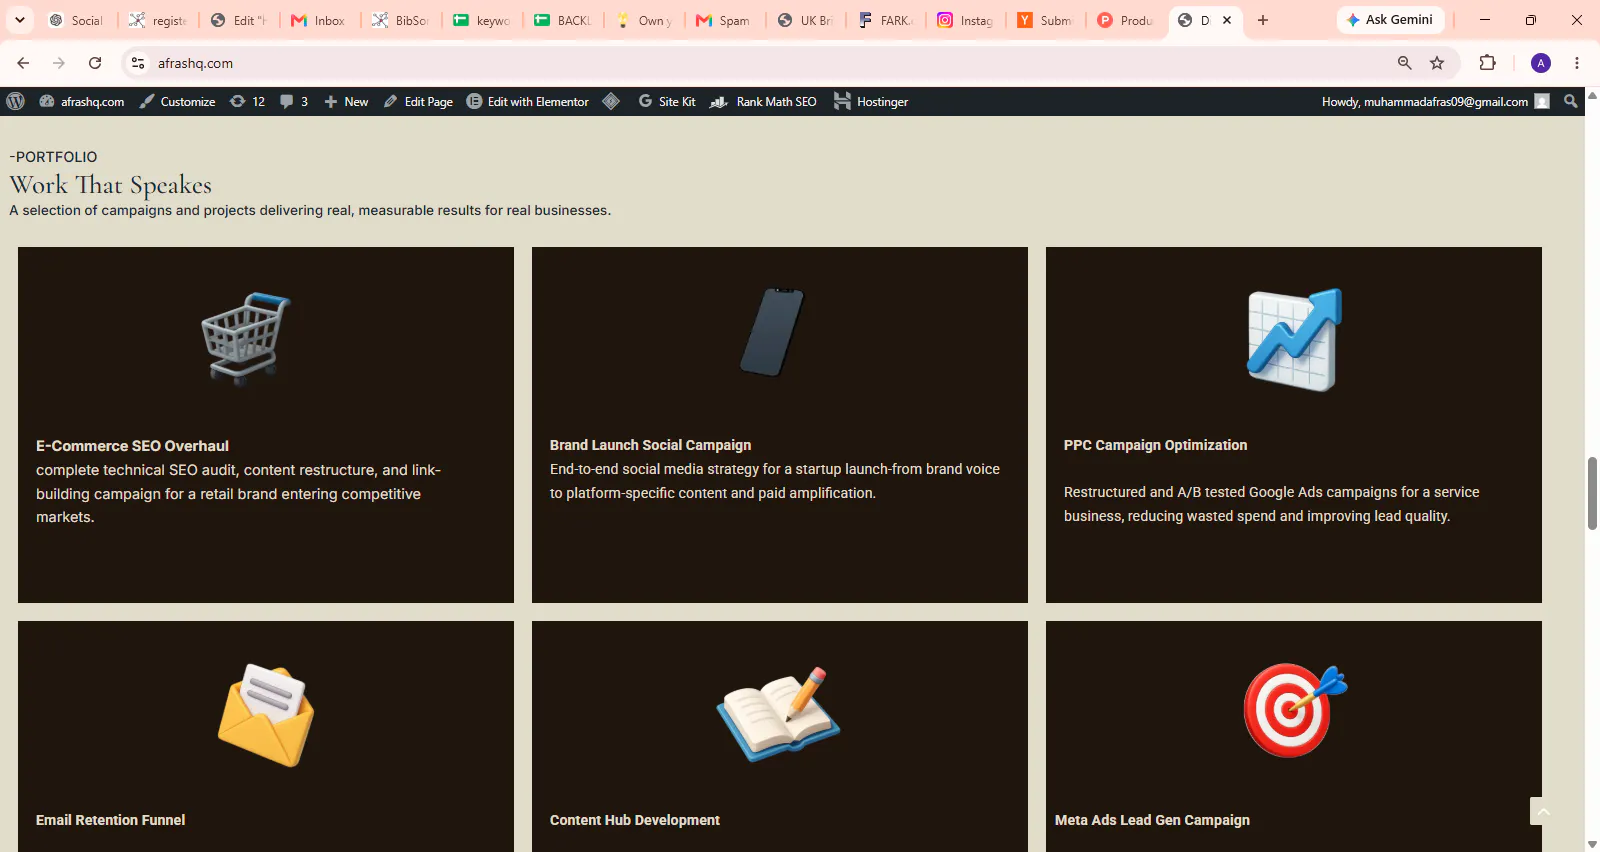Check the 12 pending updates icon

[x=247, y=101]
